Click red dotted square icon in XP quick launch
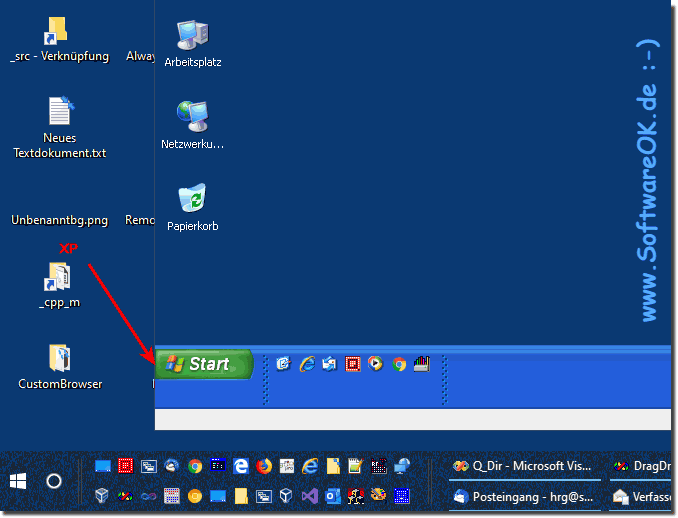 352,364
